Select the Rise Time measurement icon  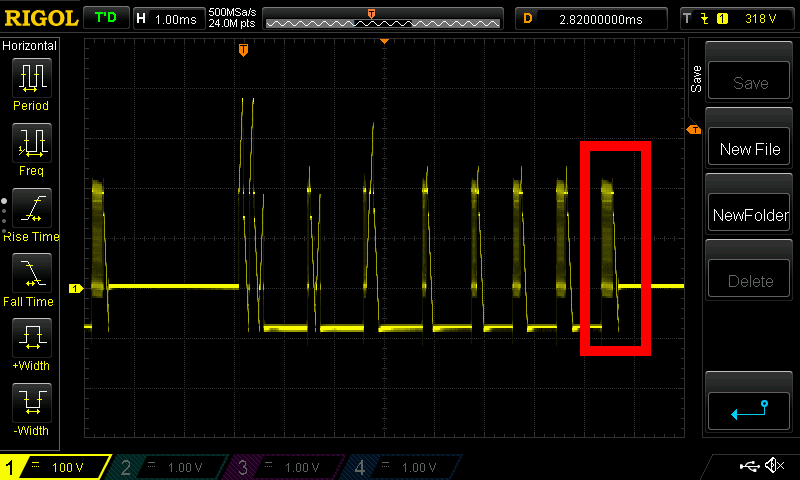tap(32, 208)
